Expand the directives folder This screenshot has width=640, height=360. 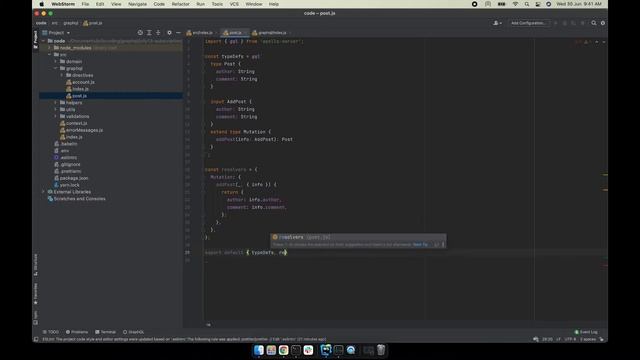coord(62,75)
